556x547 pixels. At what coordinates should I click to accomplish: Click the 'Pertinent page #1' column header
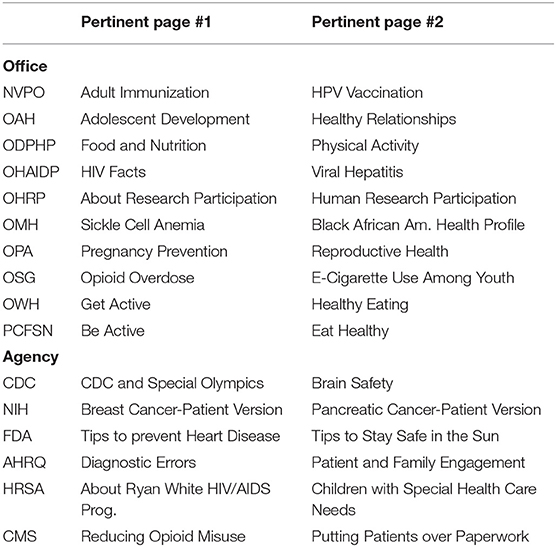[x=146, y=22]
